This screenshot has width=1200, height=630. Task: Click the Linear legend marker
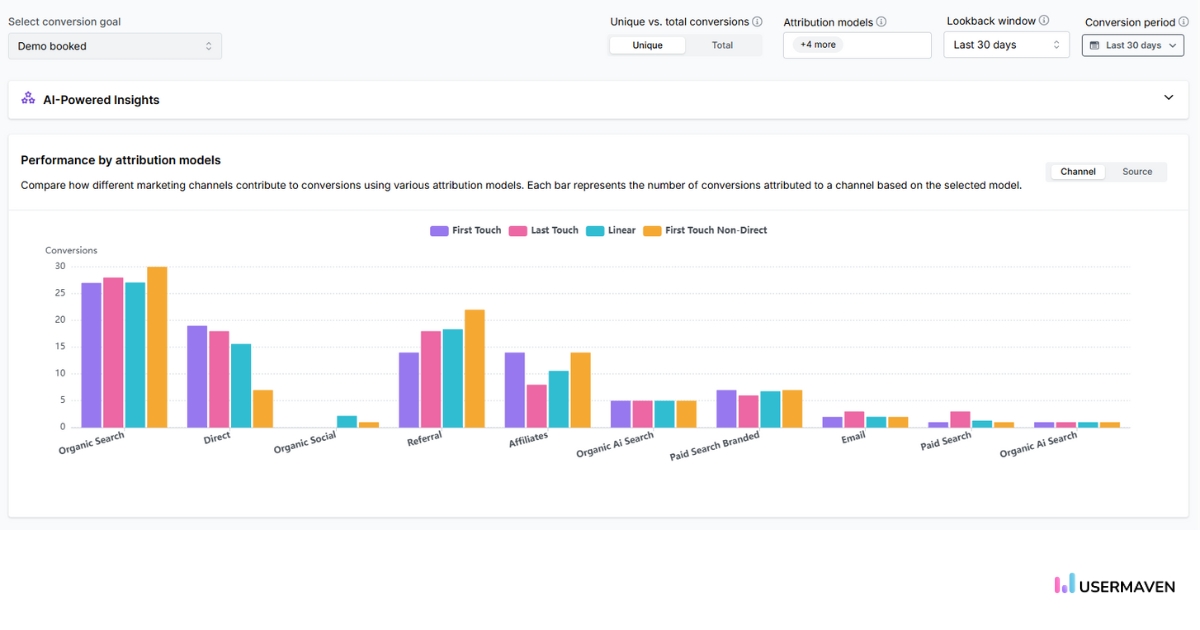click(x=597, y=230)
